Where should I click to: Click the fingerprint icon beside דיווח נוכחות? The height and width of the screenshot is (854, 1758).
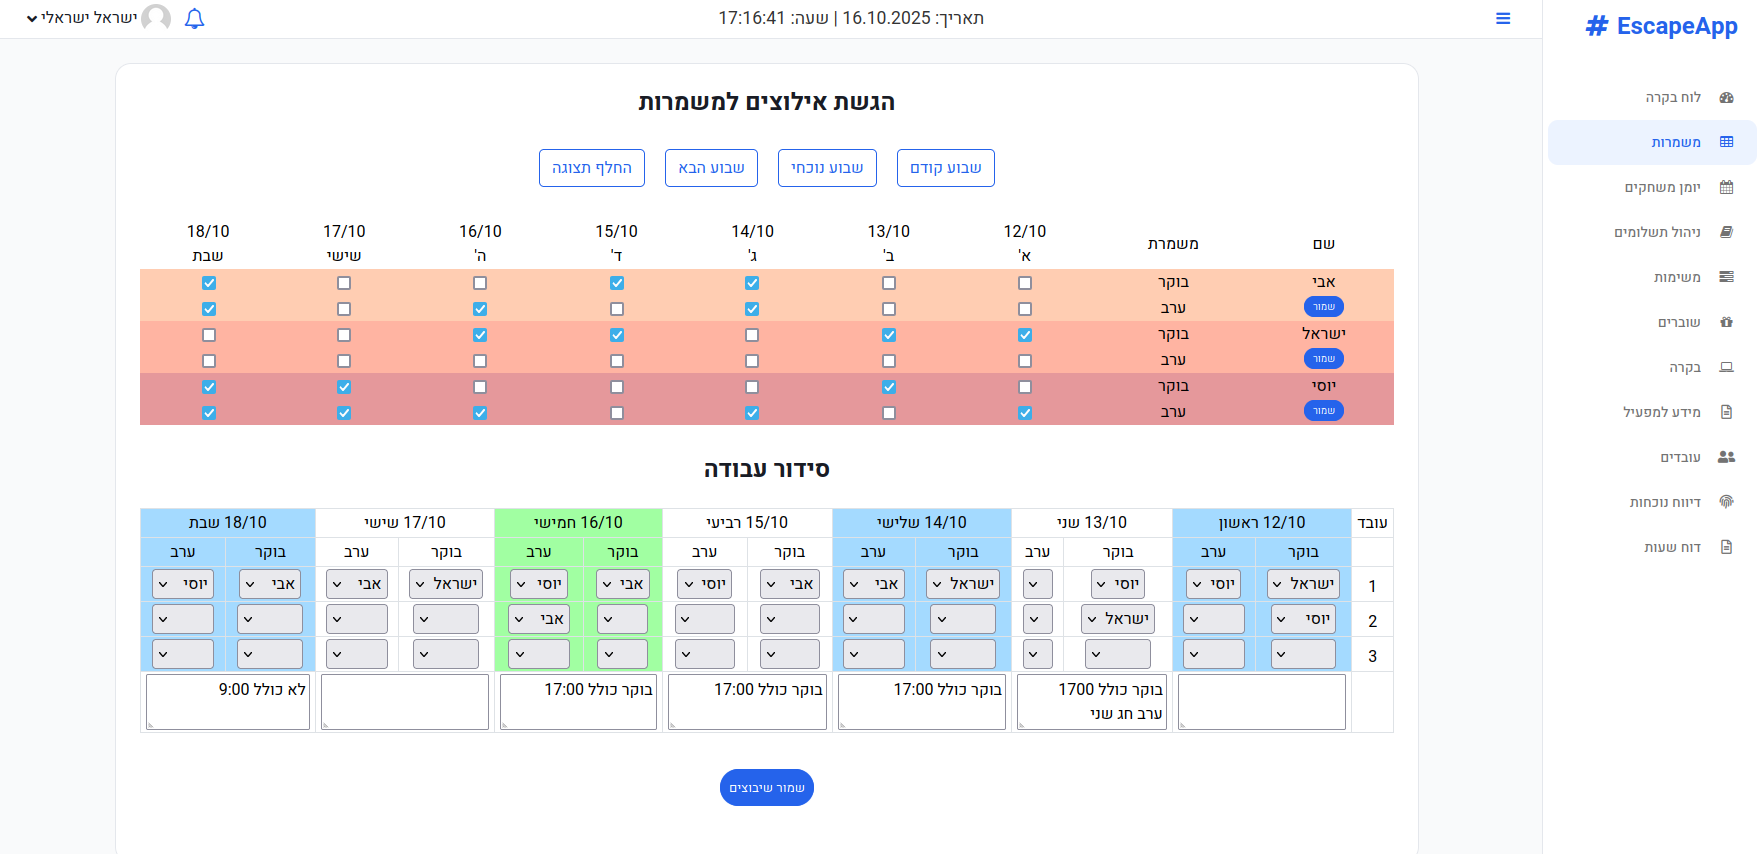(1726, 502)
